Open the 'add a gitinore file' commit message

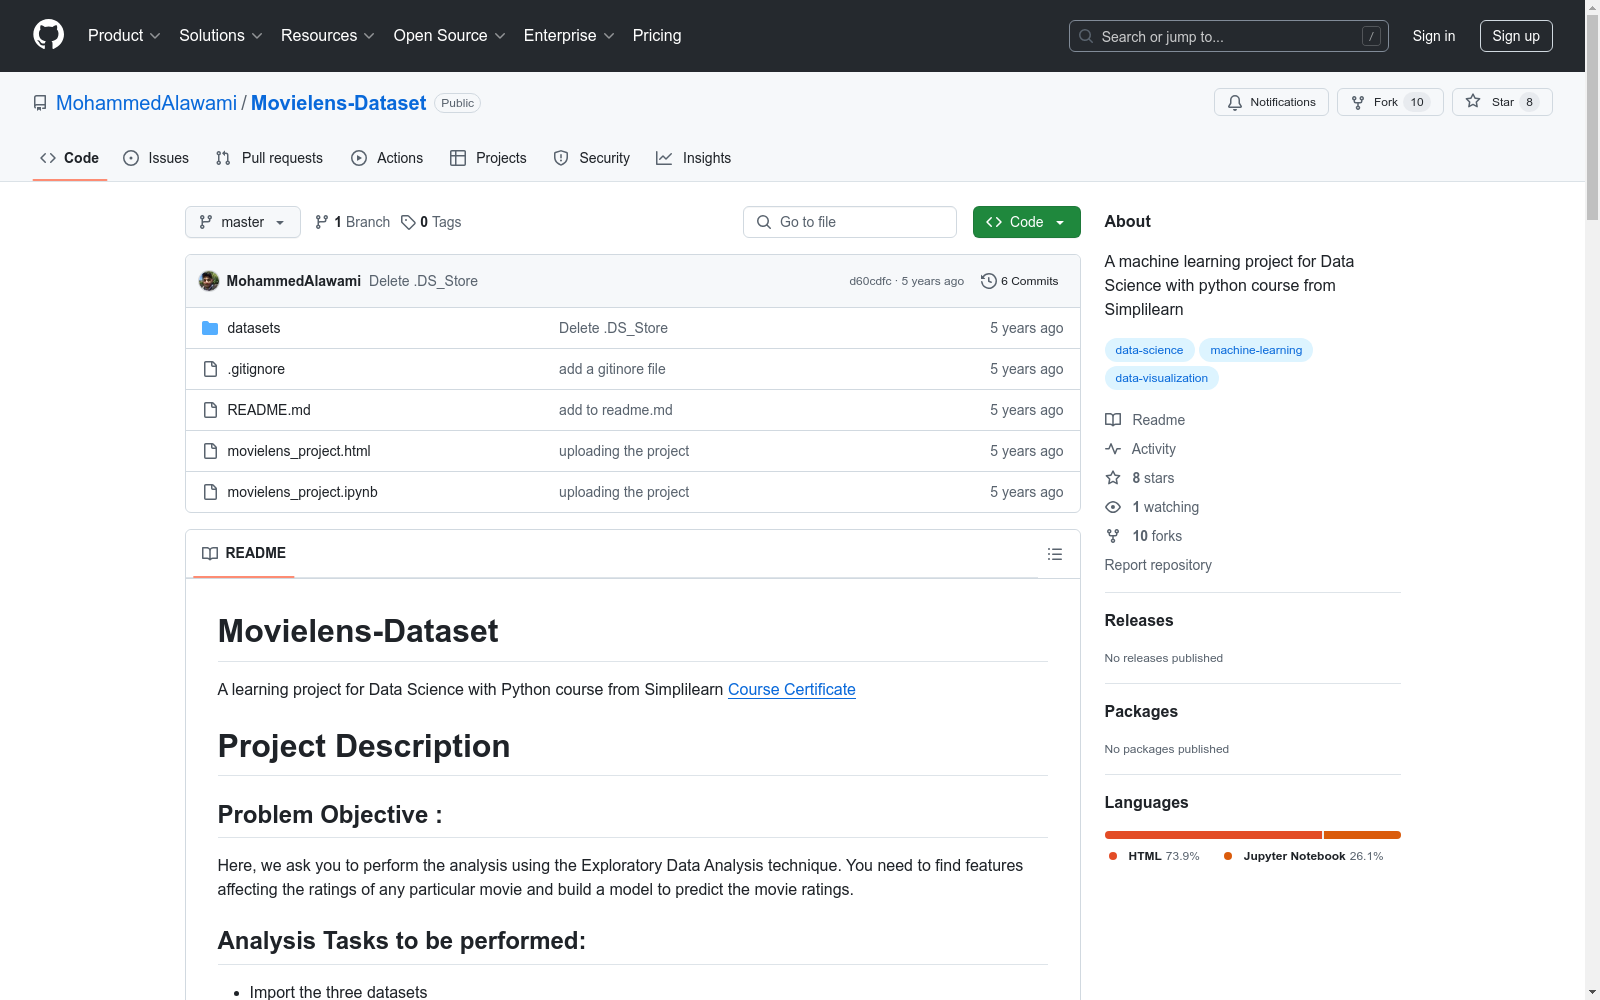(612, 369)
